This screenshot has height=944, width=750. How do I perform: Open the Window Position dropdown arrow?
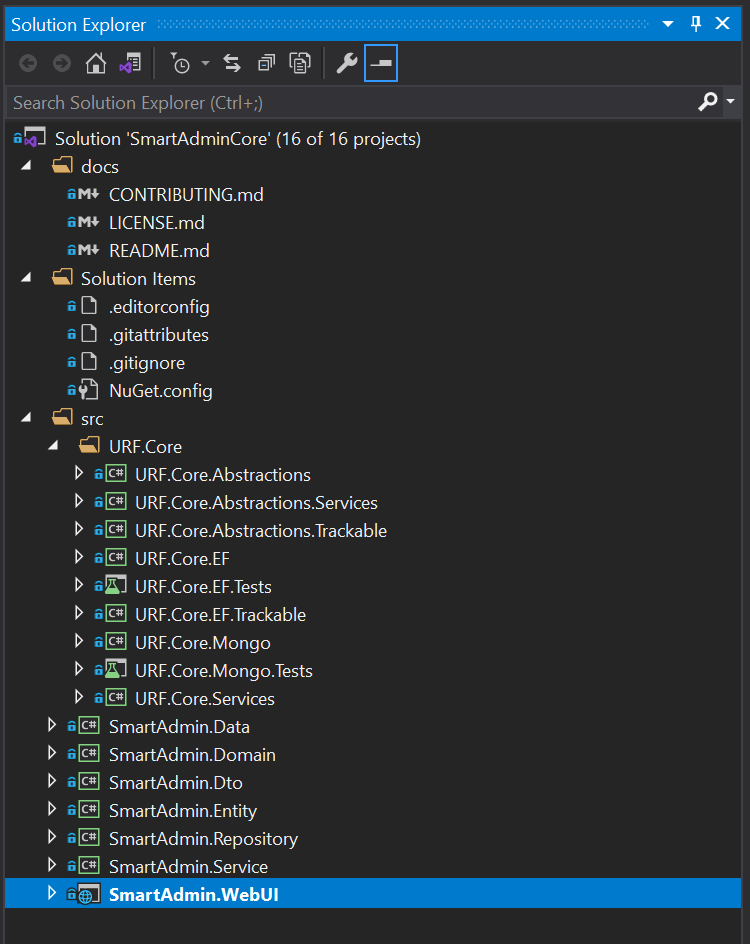(x=668, y=24)
